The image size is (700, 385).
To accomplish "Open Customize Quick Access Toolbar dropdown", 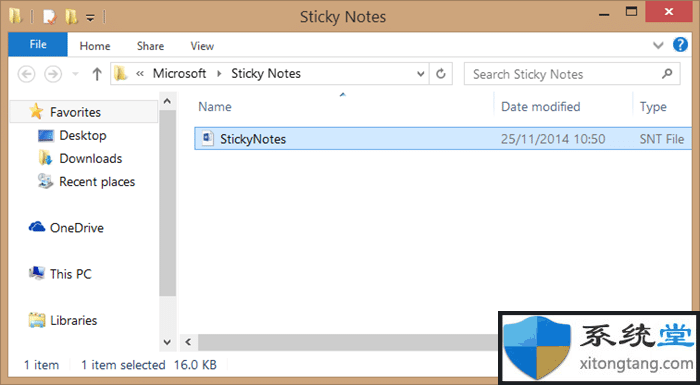I will pyautogui.click(x=90, y=18).
